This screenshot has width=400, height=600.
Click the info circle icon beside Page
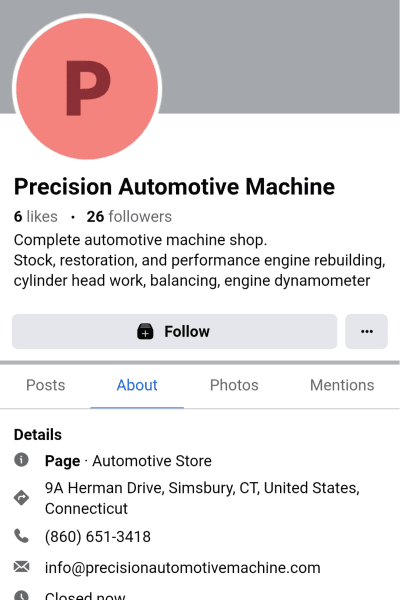(x=21, y=460)
